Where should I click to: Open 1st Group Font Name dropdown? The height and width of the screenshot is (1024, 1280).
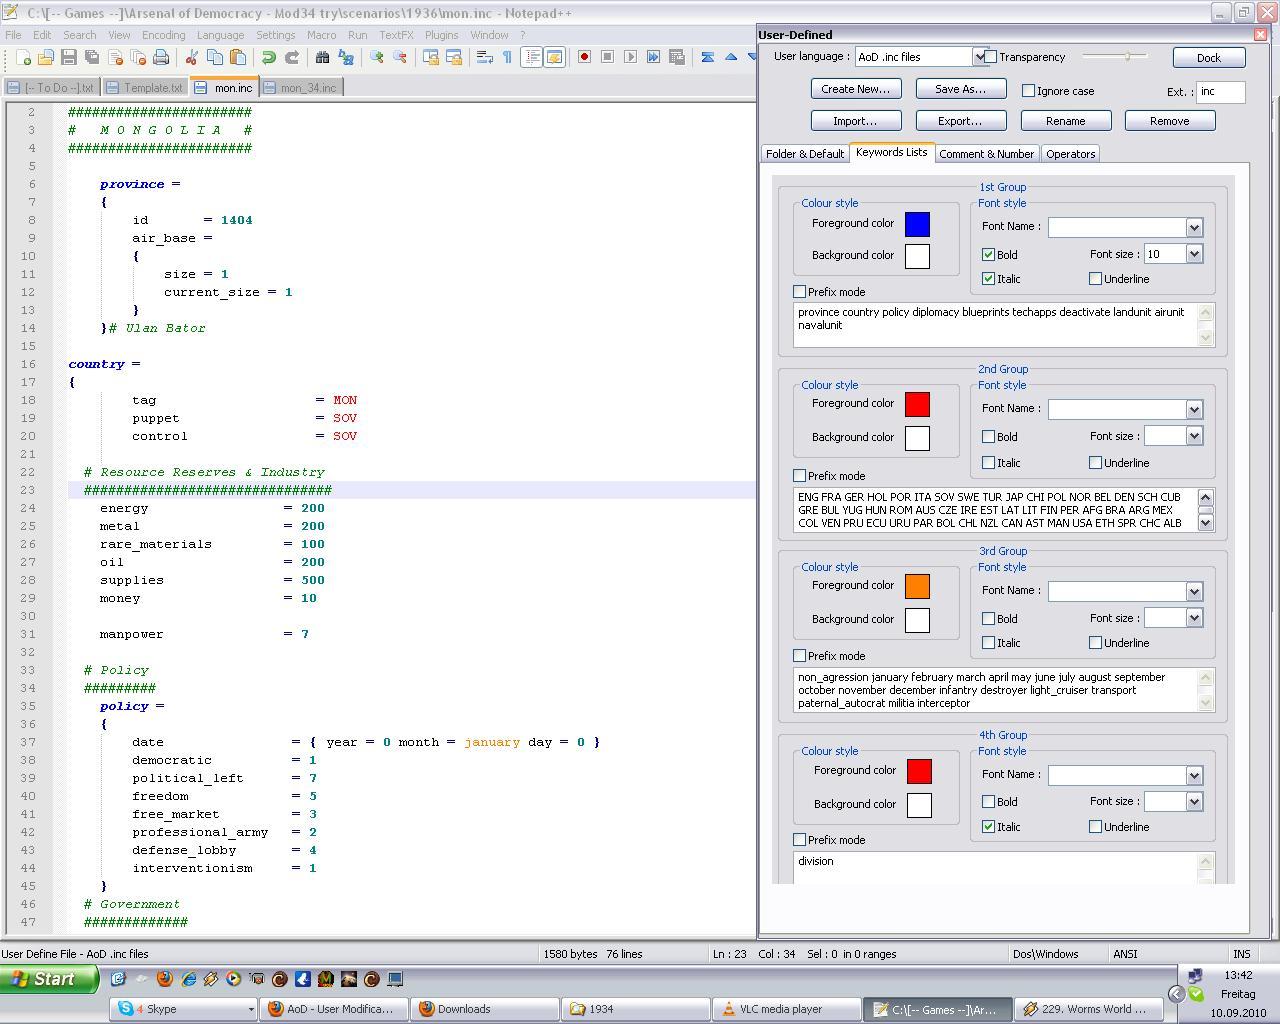point(1194,228)
